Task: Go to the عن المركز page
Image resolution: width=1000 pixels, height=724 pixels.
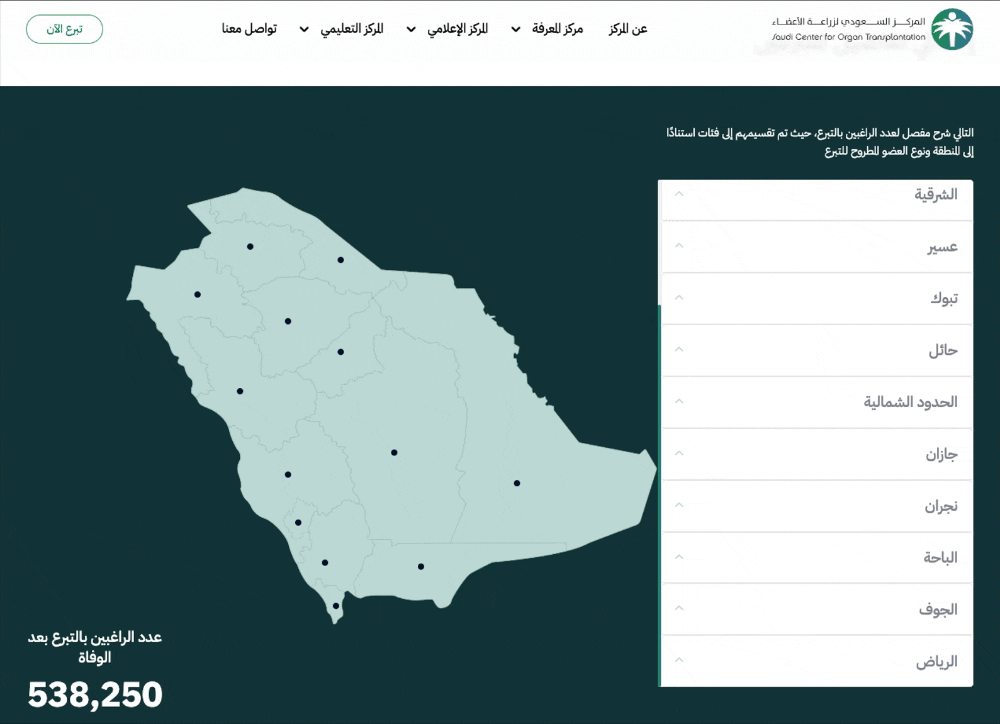Action: point(628,29)
